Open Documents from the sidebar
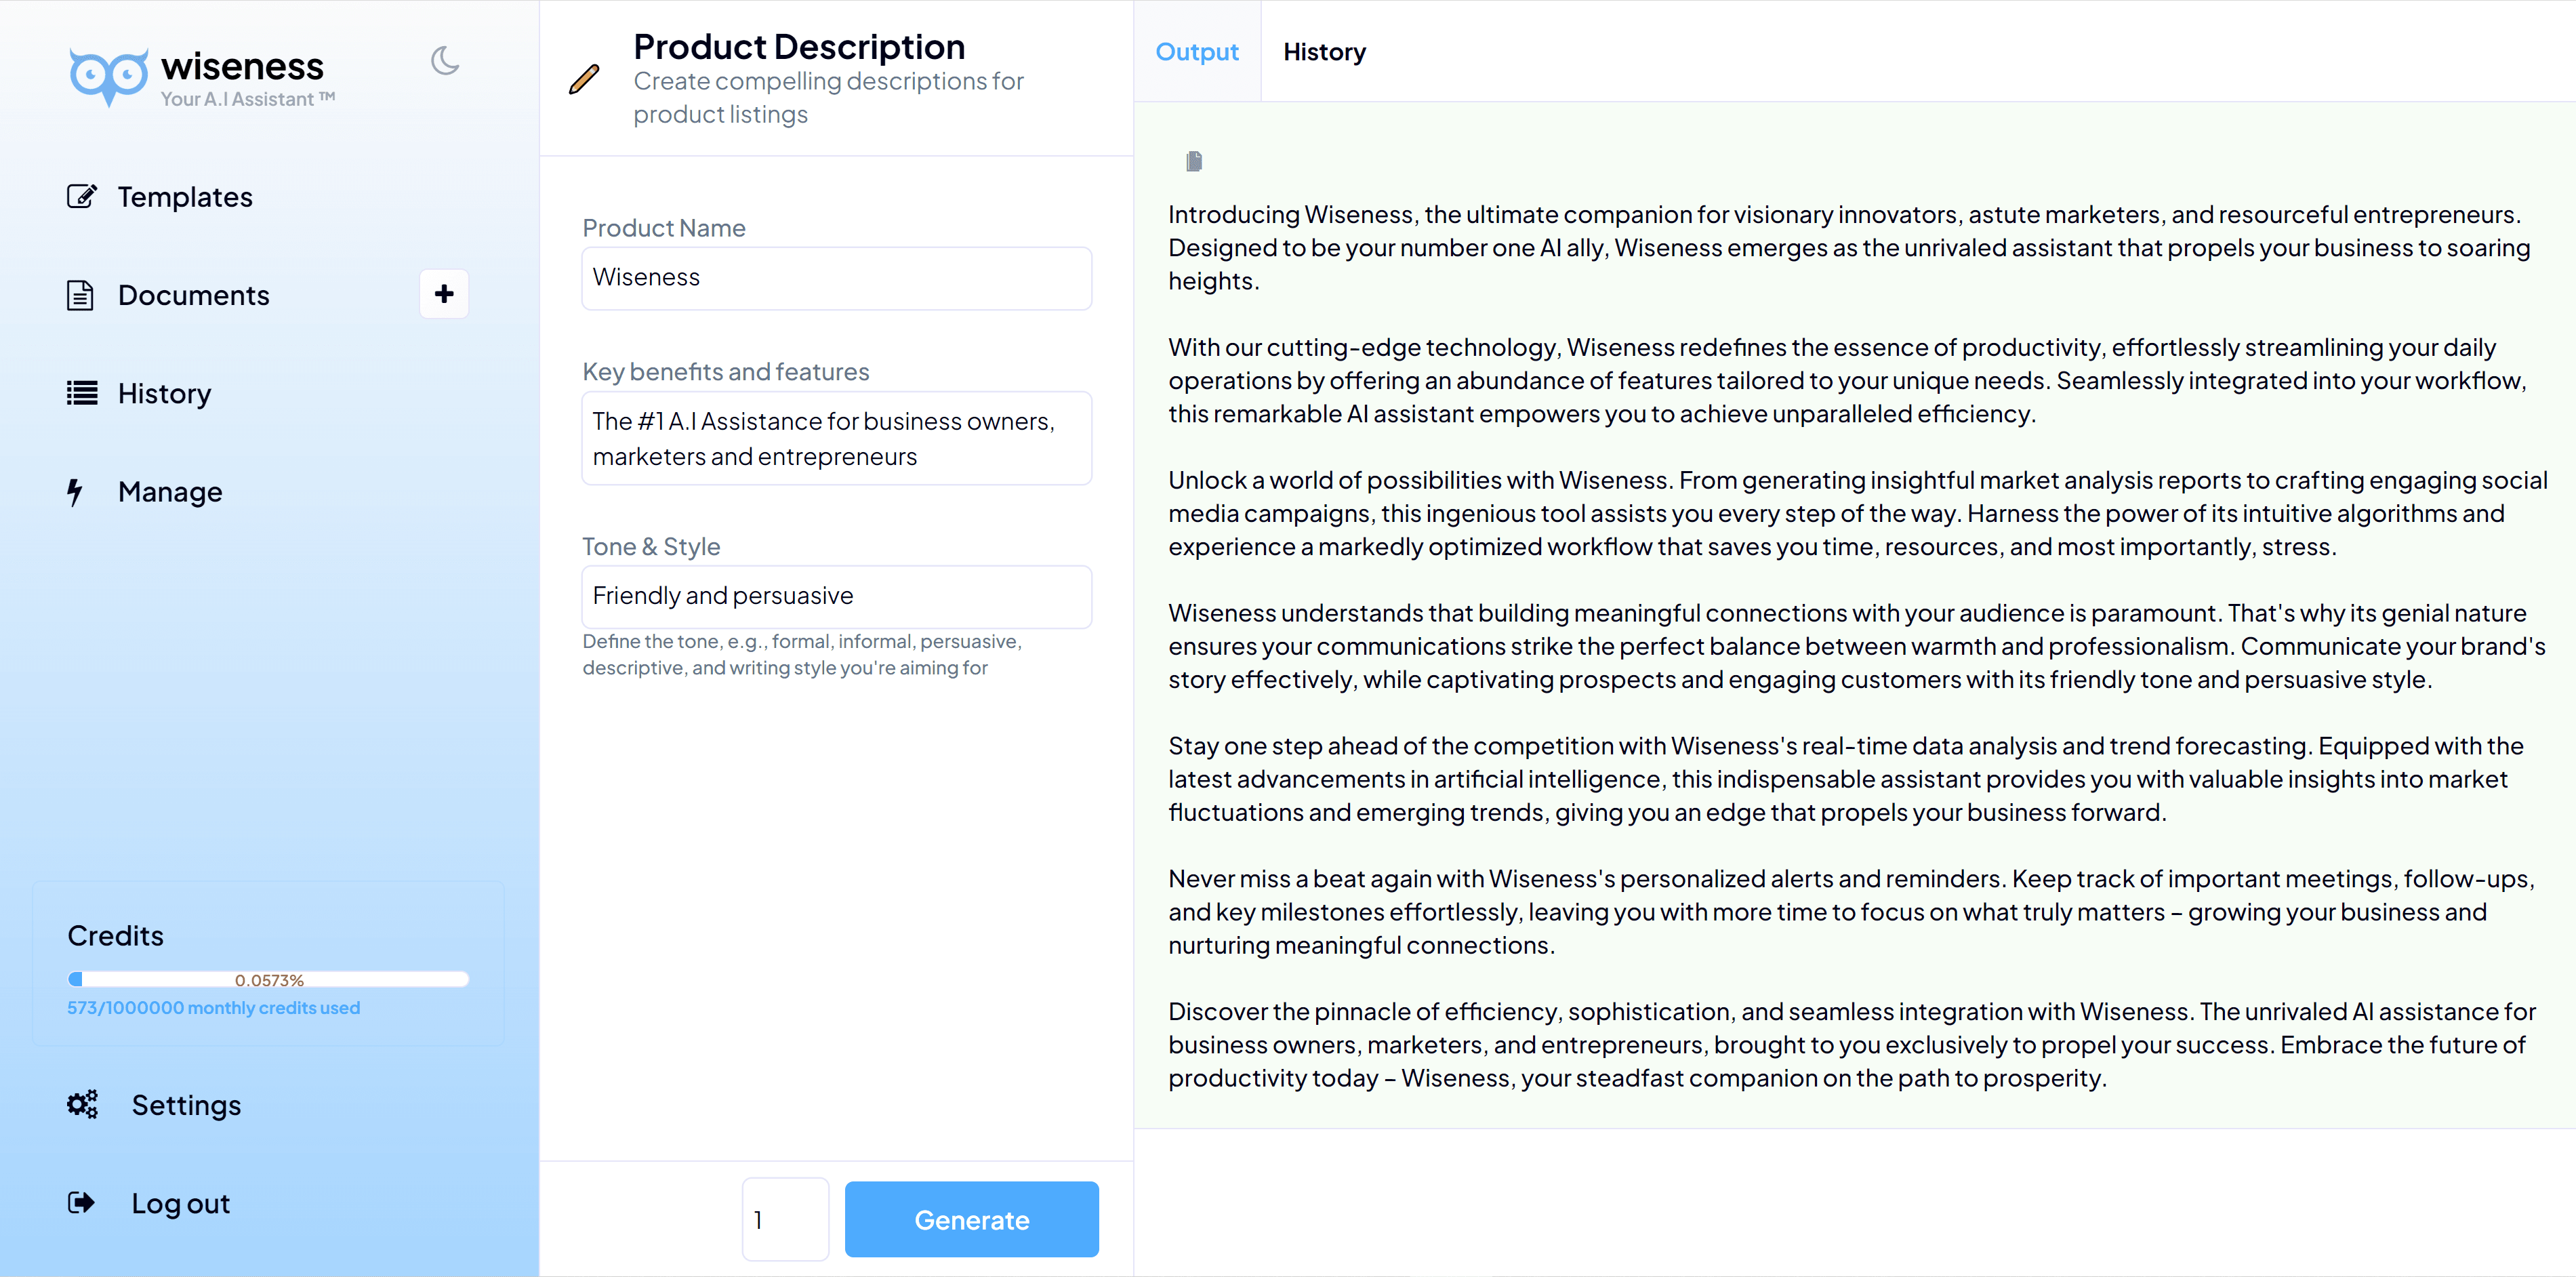Viewport: 2576px width, 1277px height. coord(193,295)
